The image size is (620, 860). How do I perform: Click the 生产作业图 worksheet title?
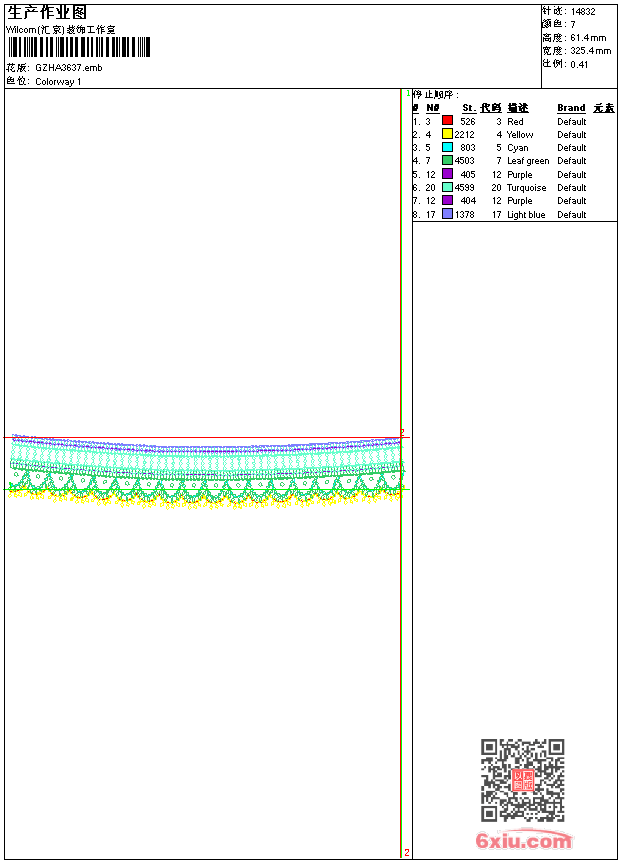pyautogui.click(x=47, y=12)
